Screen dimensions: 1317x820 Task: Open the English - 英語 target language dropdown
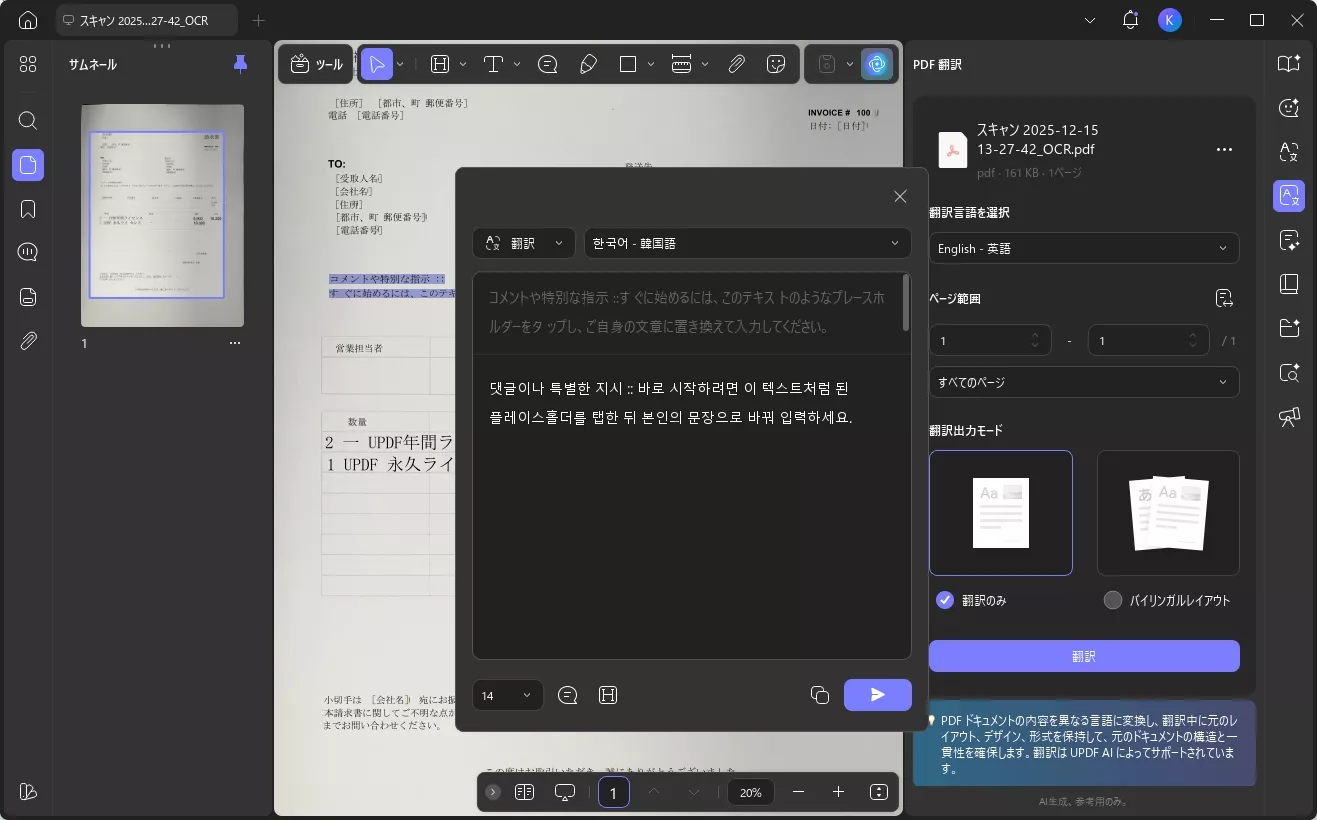[x=1084, y=248]
